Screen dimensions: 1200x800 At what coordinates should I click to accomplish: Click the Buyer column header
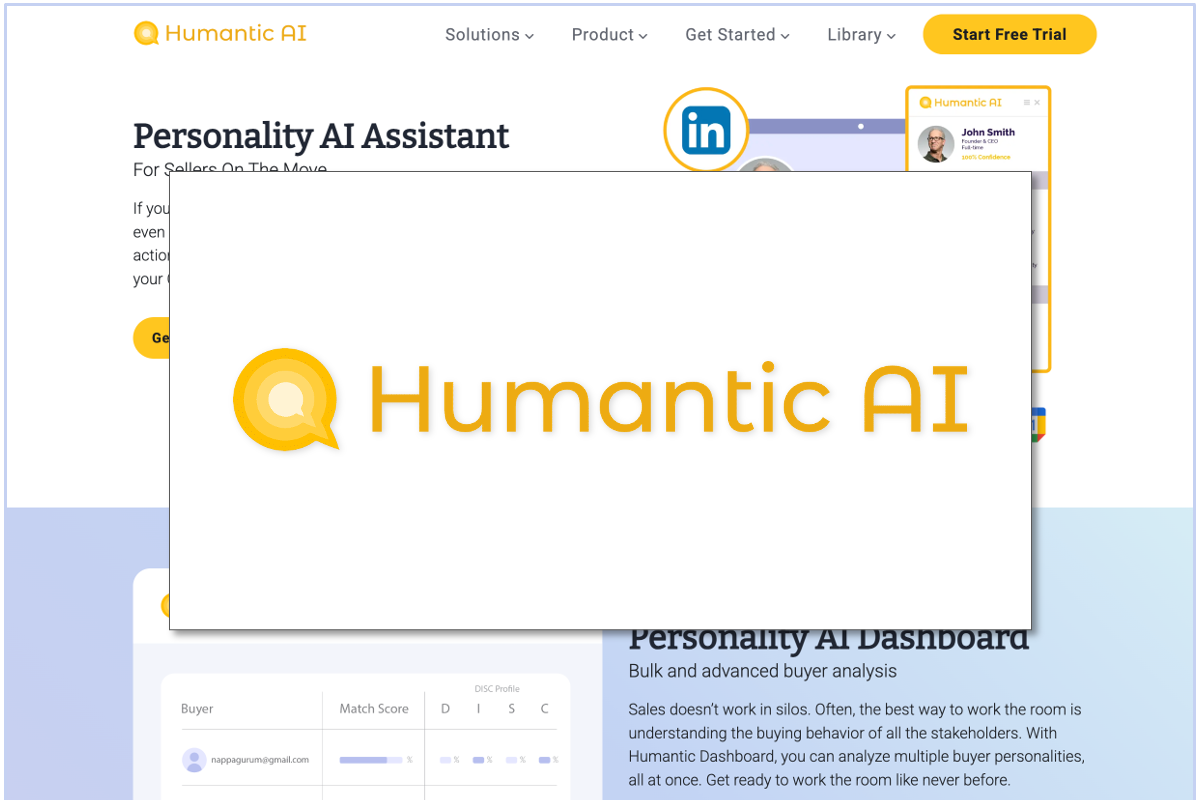[197, 709]
